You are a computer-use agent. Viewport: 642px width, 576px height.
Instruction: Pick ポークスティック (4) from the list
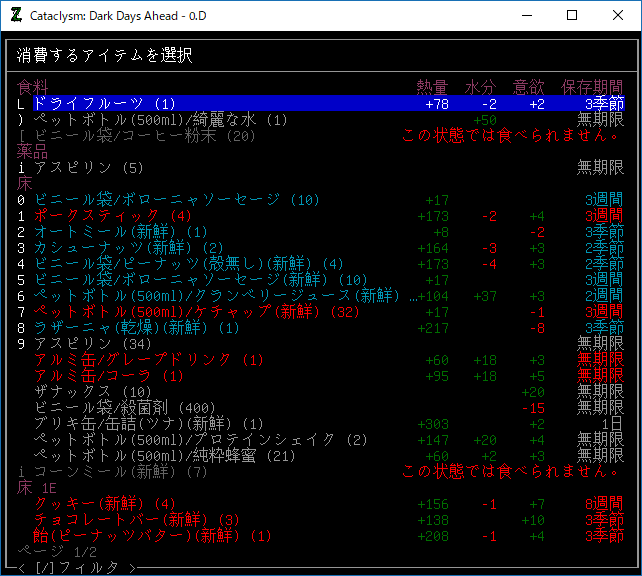112,216
